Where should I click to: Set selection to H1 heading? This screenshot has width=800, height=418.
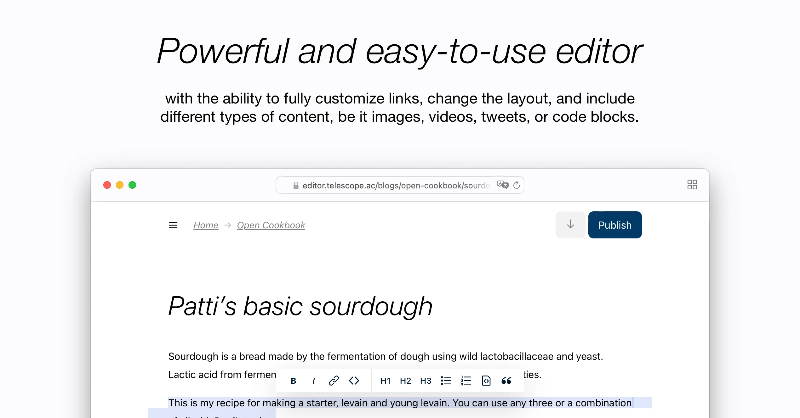pos(385,381)
